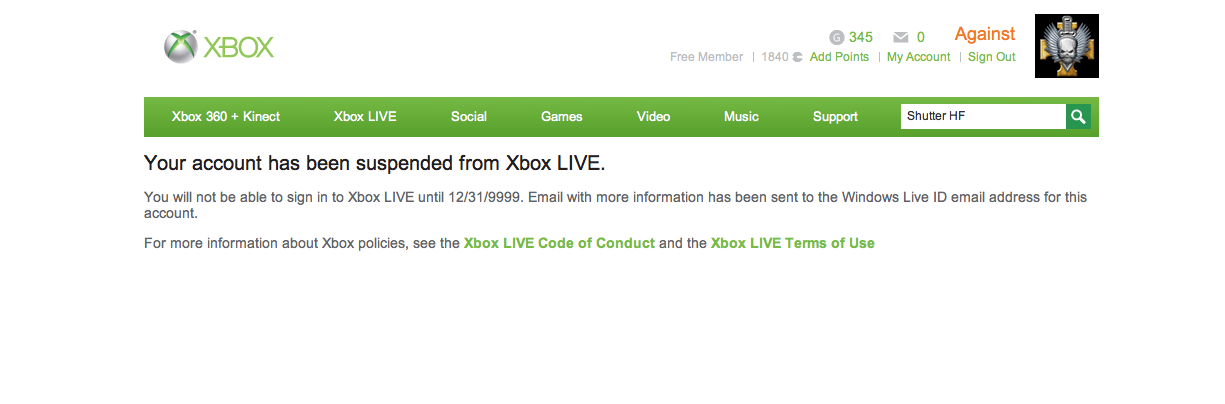The height and width of the screenshot is (404, 1225).
Task: Click the Xbox logo
Action: [x=219, y=47]
